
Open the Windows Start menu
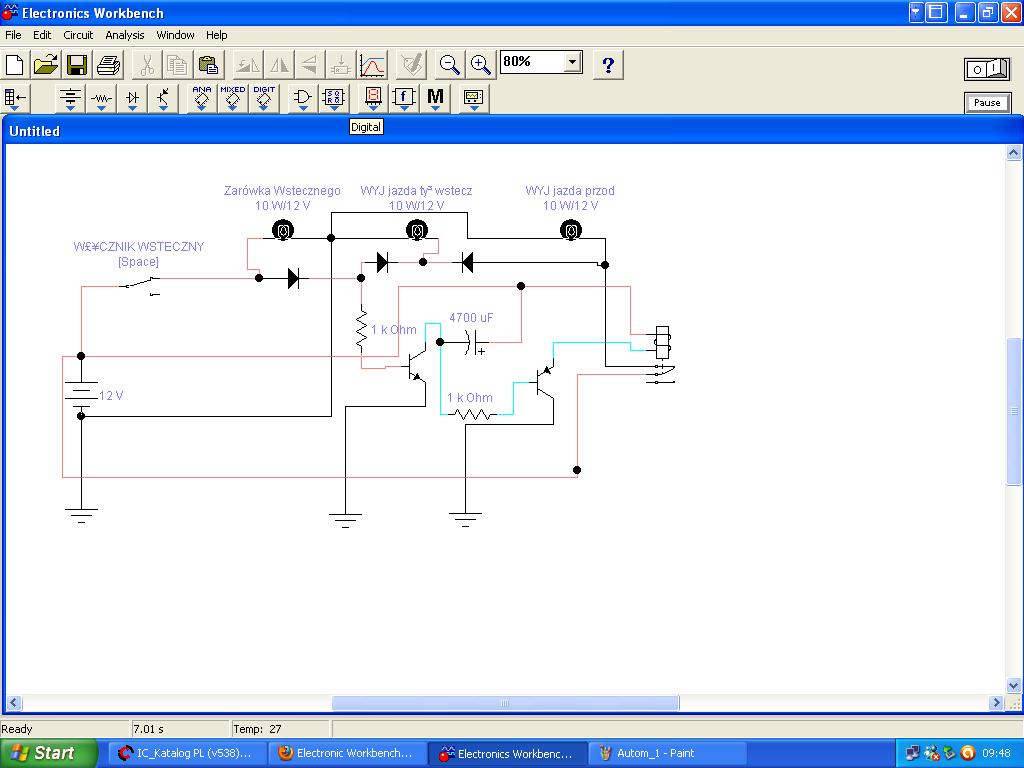tap(47, 753)
